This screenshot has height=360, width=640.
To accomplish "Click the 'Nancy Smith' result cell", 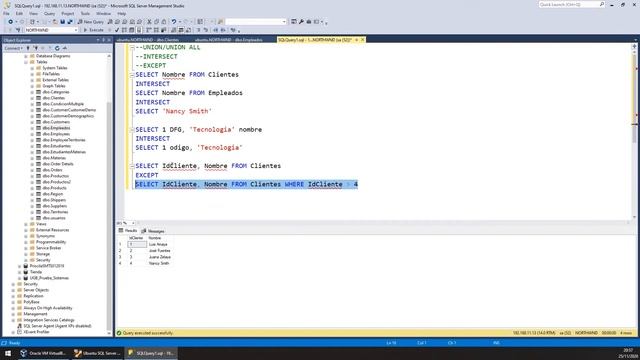I will pos(159,263).
